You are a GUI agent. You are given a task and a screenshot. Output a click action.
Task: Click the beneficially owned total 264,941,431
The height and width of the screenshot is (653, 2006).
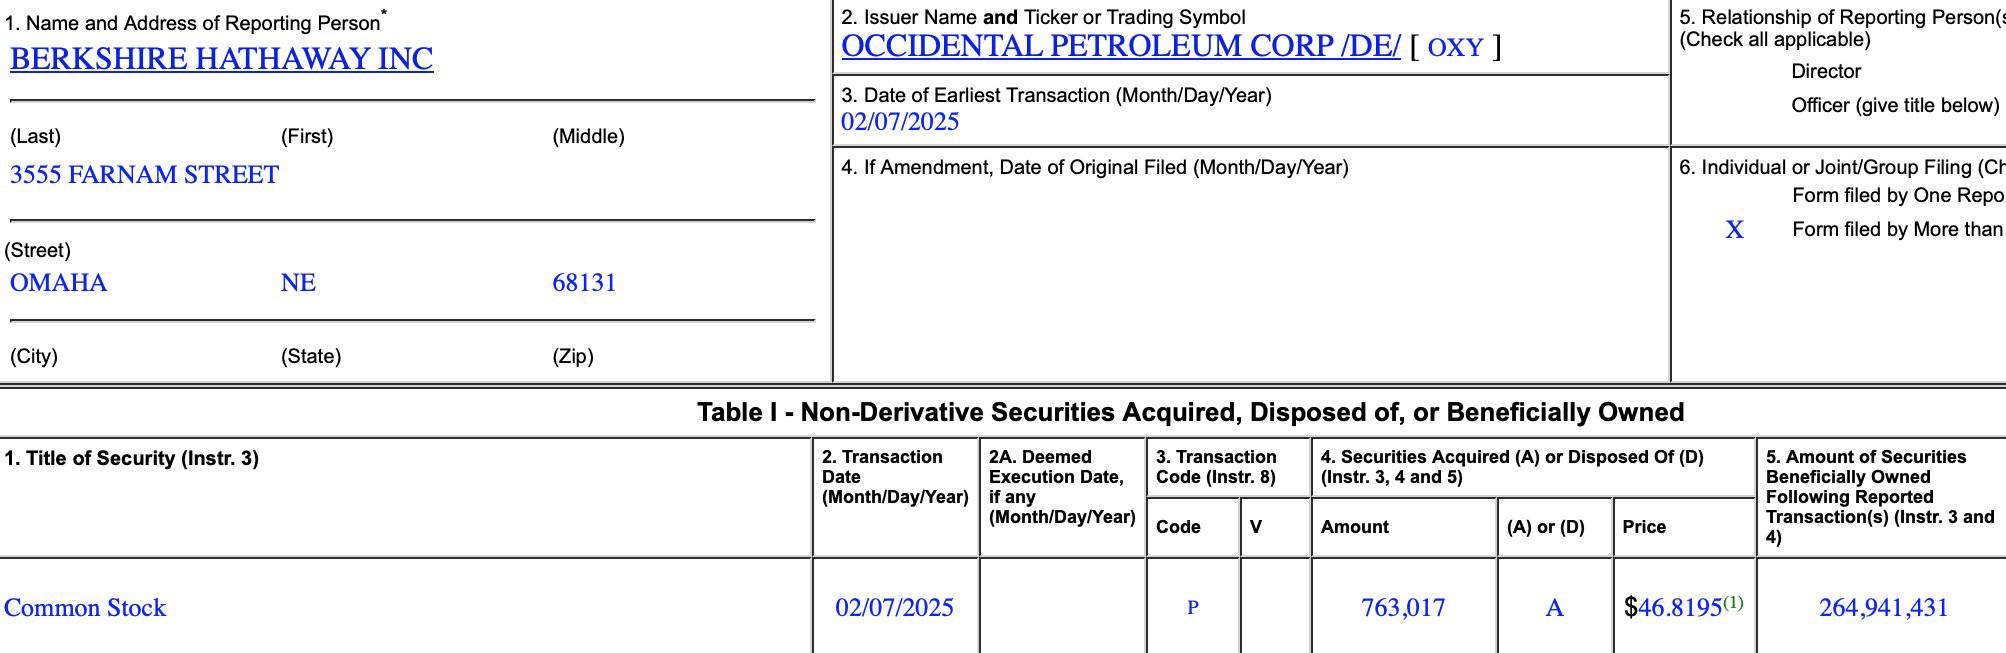click(1884, 608)
